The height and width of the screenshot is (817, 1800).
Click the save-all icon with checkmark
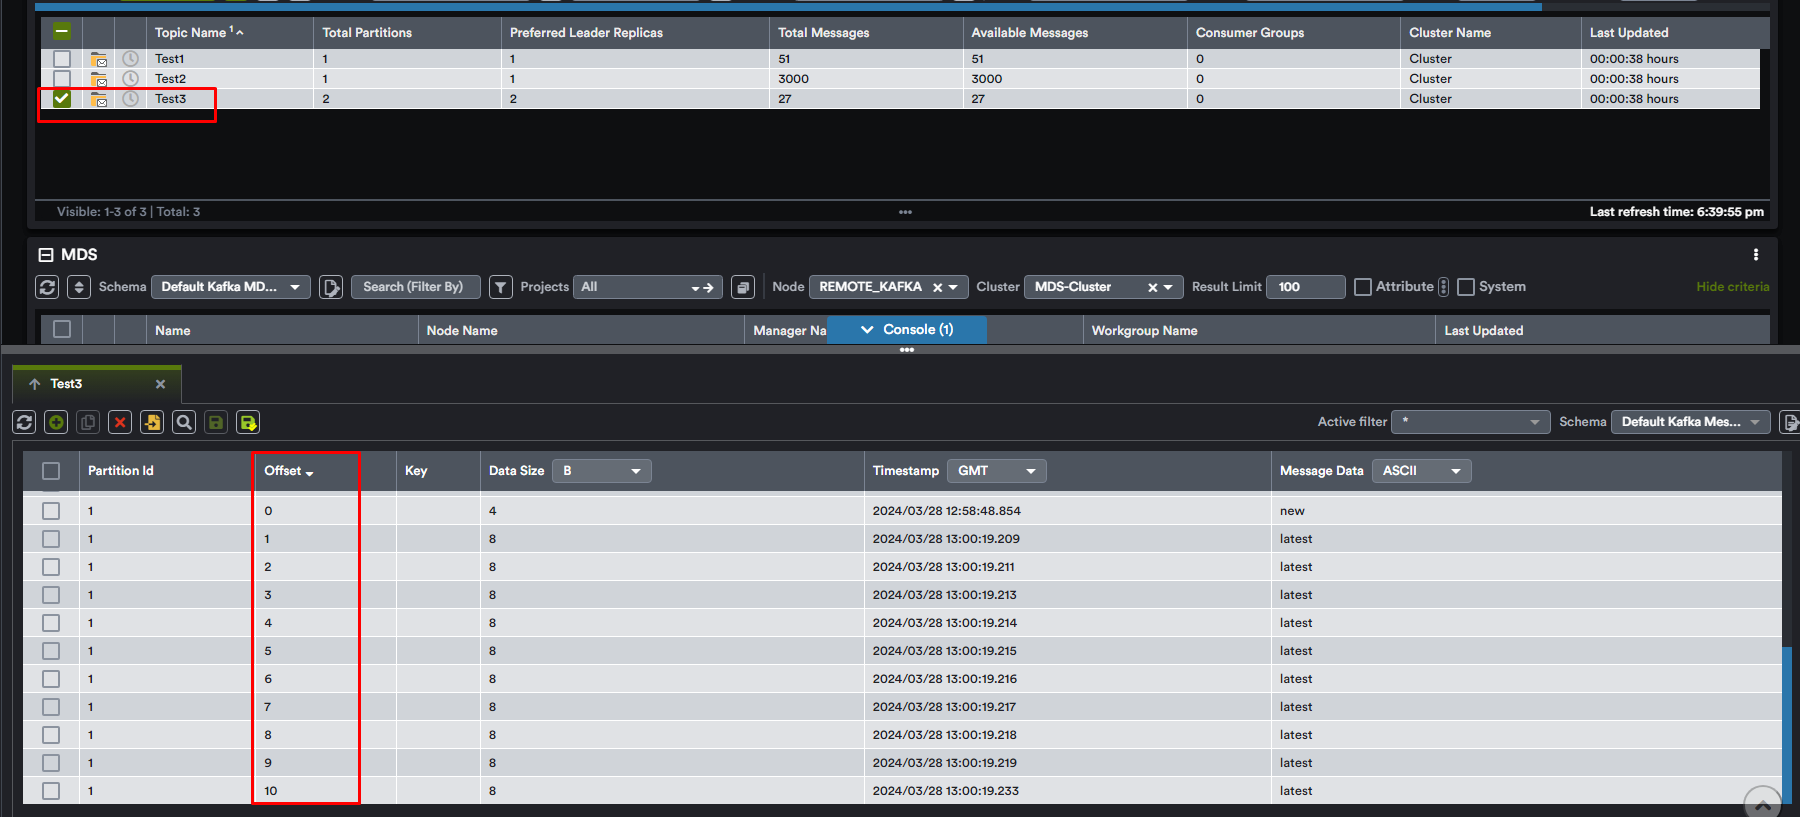point(248,422)
